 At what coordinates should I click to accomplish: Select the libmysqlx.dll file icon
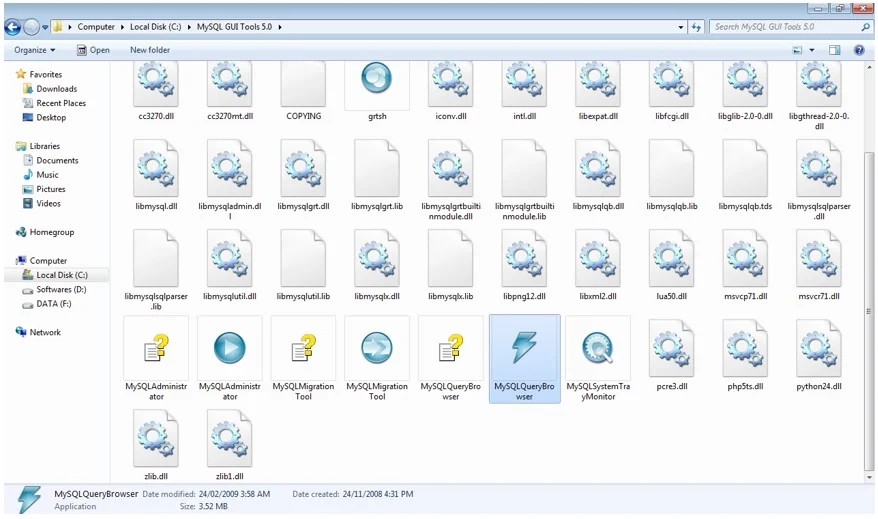(x=377, y=258)
